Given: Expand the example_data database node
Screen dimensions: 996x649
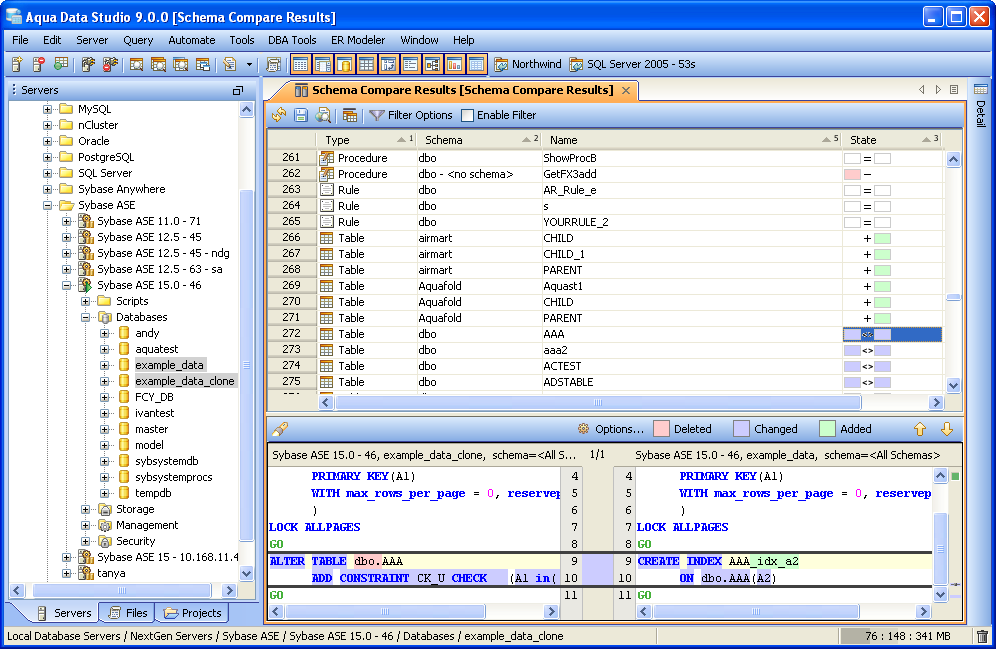Looking at the screenshot, I should click(x=105, y=365).
